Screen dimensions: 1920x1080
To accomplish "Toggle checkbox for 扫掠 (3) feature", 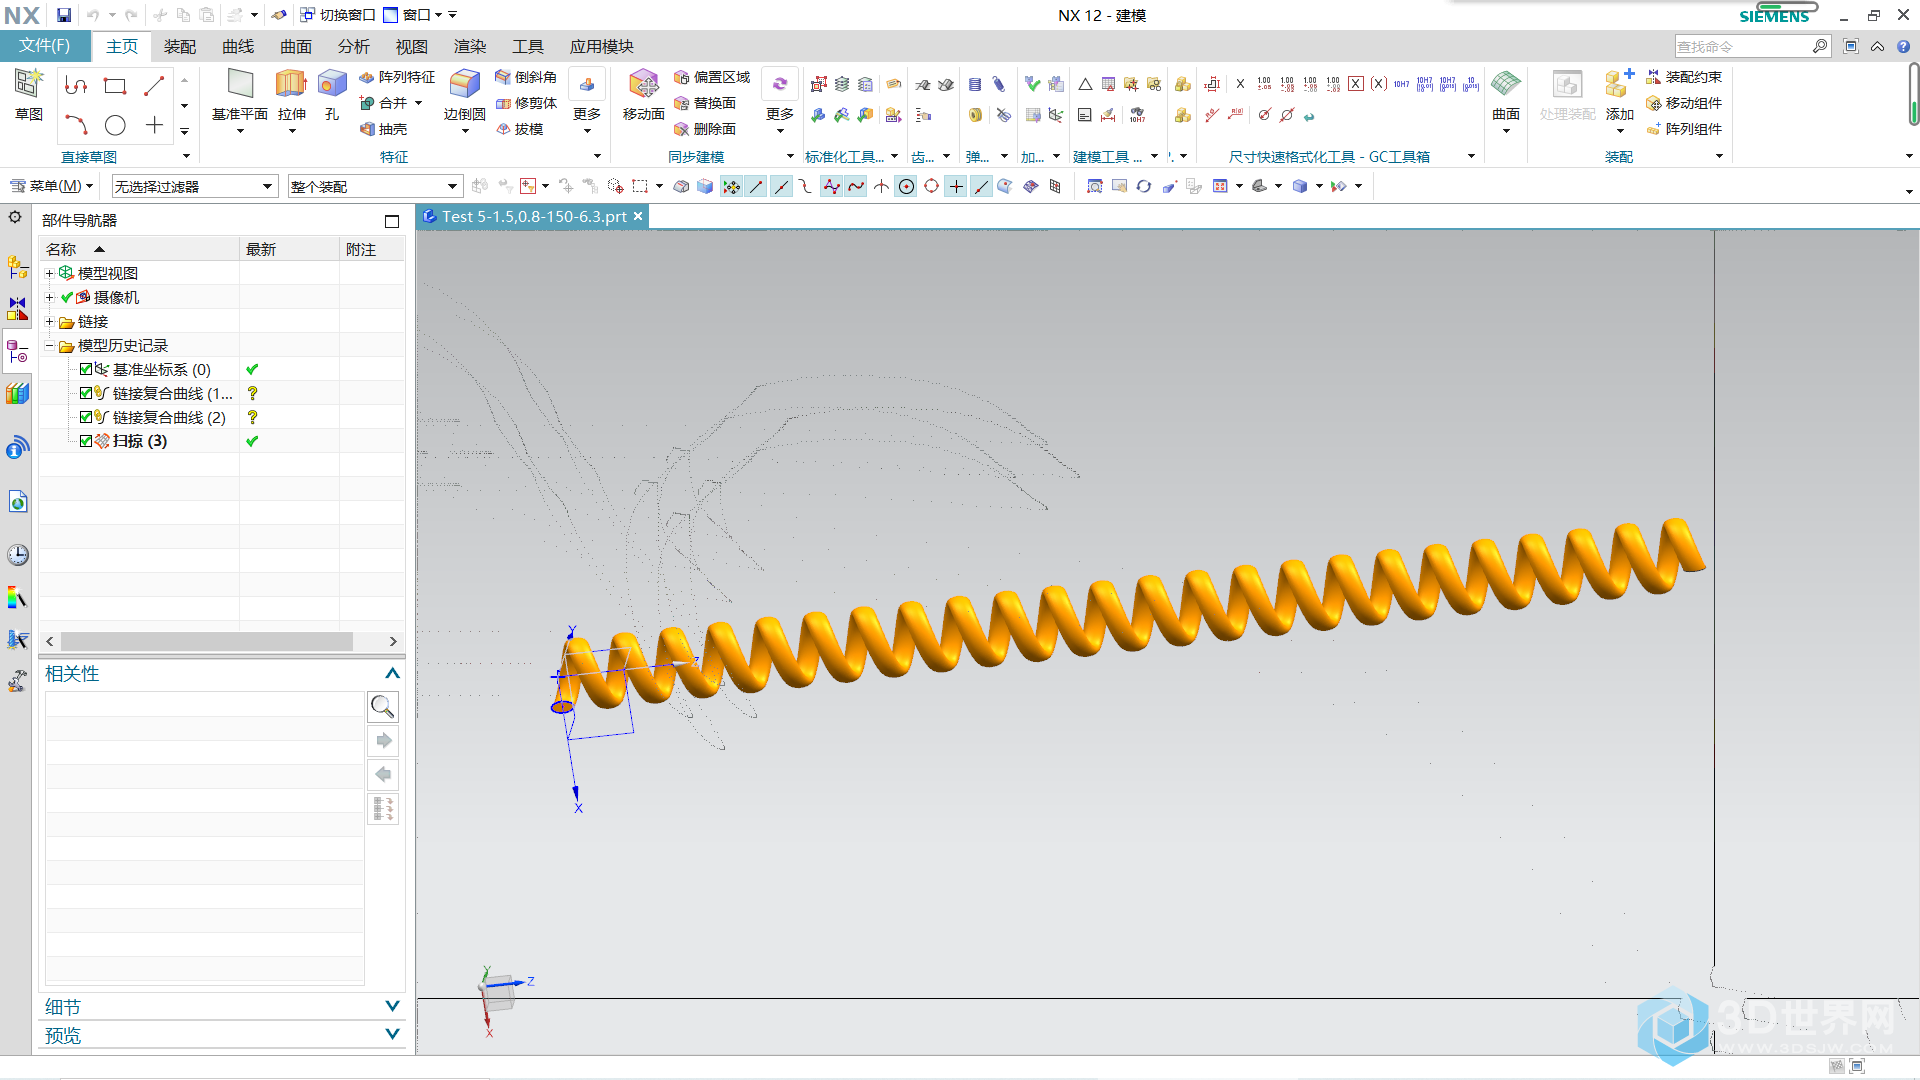I will (86, 441).
